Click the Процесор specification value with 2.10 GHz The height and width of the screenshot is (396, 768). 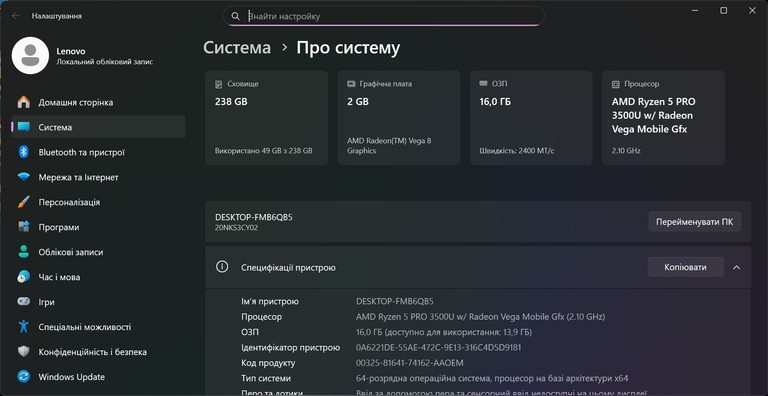[x=480, y=317]
